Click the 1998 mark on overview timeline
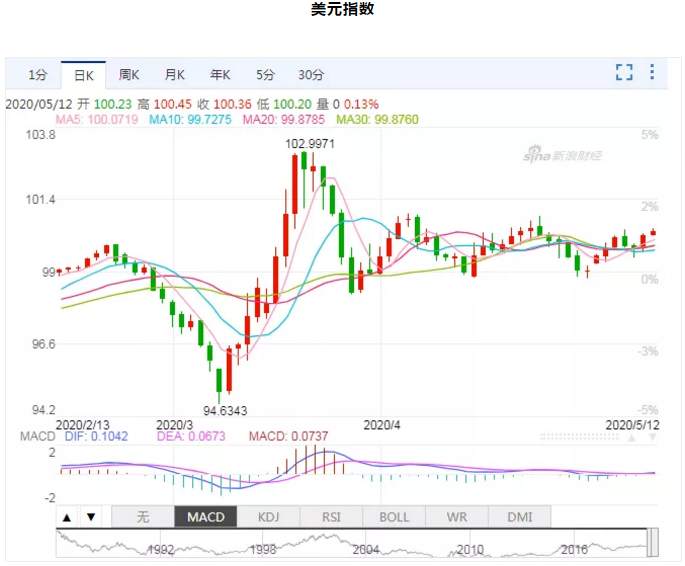The width and height of the screenshot is (685, 566). (263, 549)
